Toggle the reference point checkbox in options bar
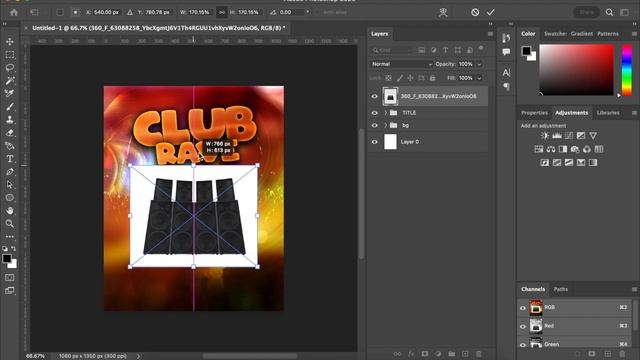 (x=60, y=13)
